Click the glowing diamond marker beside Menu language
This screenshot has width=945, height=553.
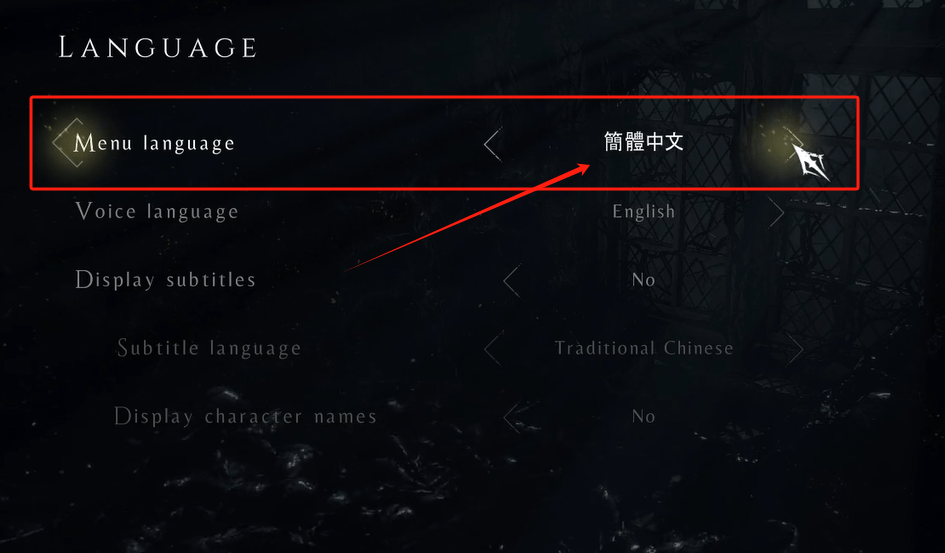68,143
